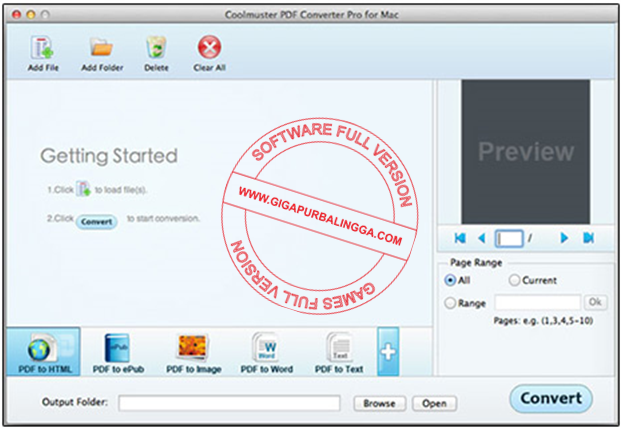Viewport: 621px width, 428px height.
Task: Click the Browse button
Action: 379,403
